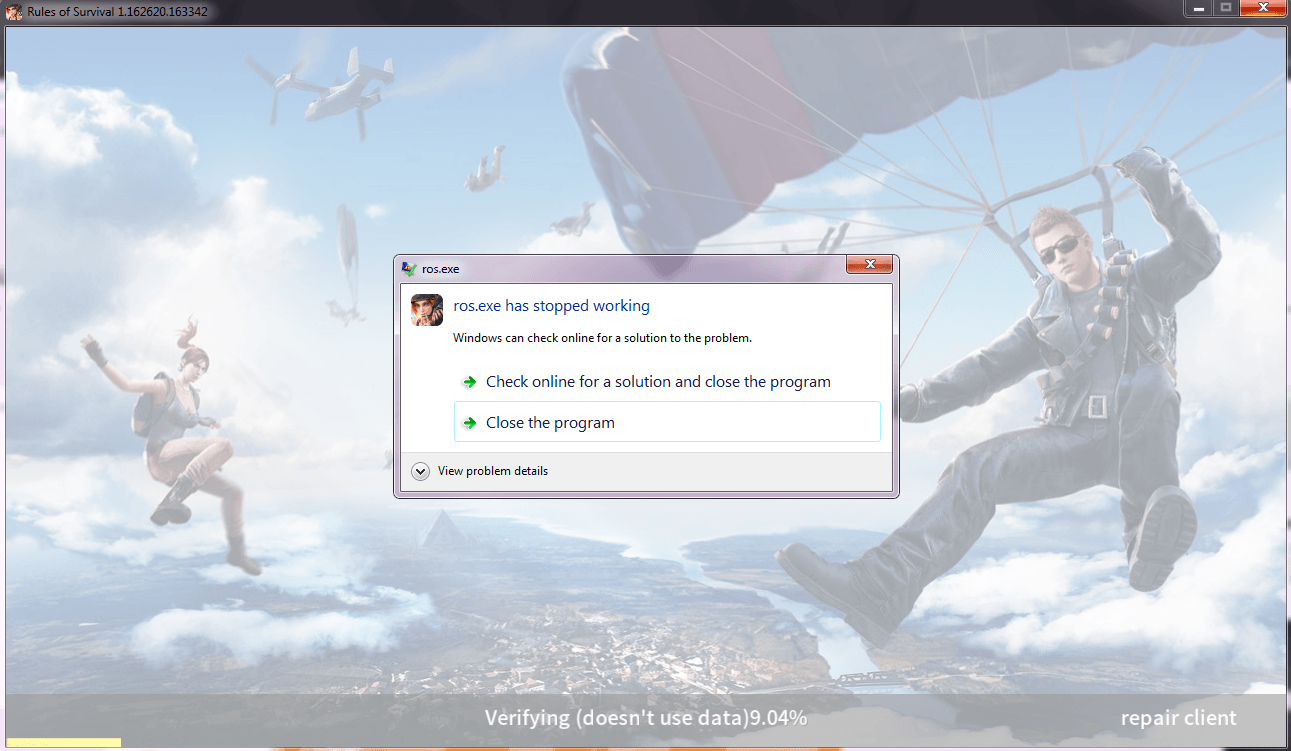1291x751 pixels.
Task: Click the yellow verification progress bar
Action: click(64, 743)
